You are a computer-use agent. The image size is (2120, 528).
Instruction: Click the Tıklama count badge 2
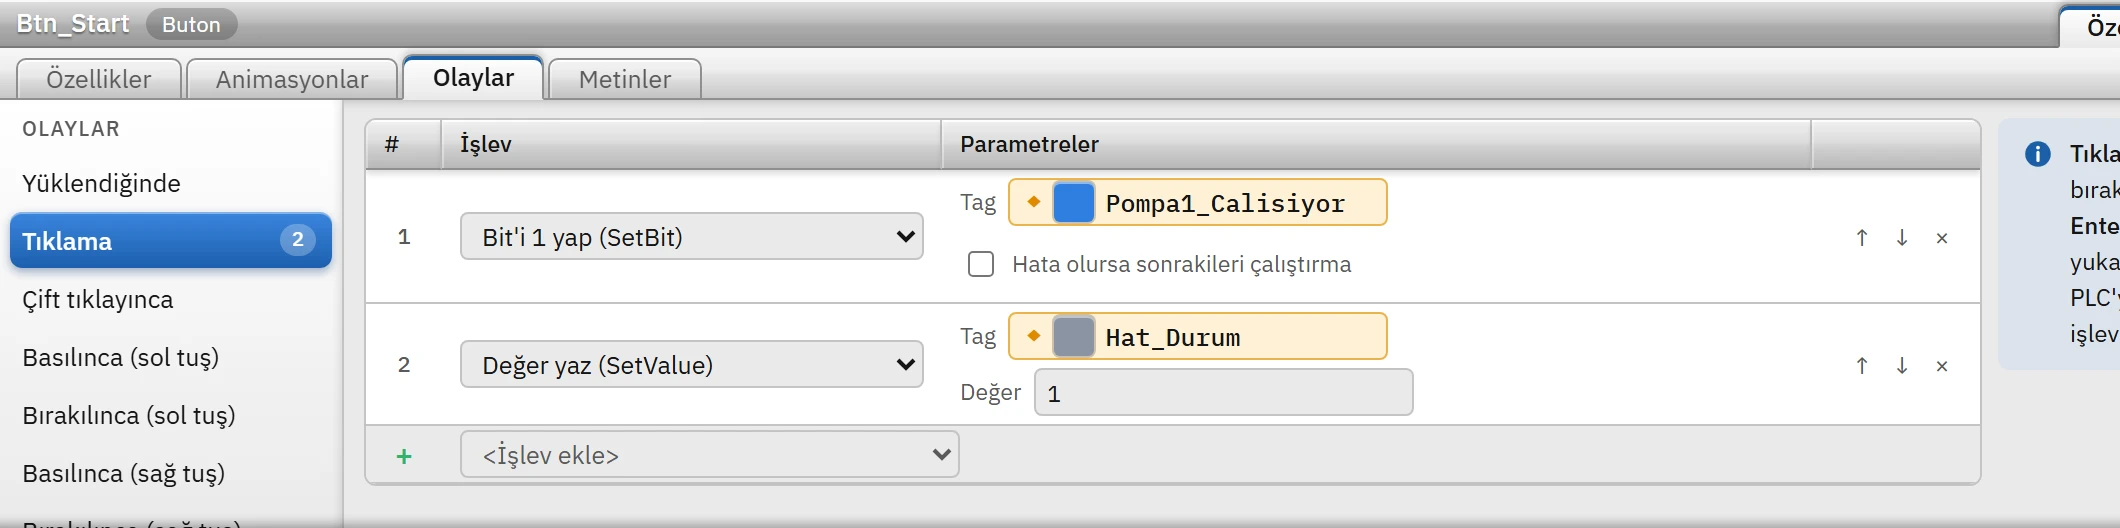pos(298,240)
